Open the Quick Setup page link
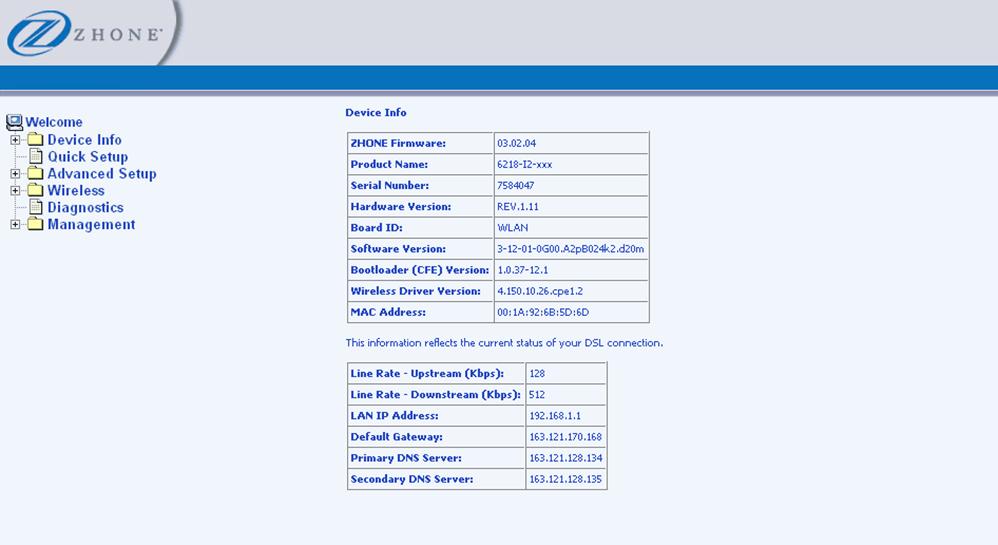The image size is (998, 545). point(88,157)
